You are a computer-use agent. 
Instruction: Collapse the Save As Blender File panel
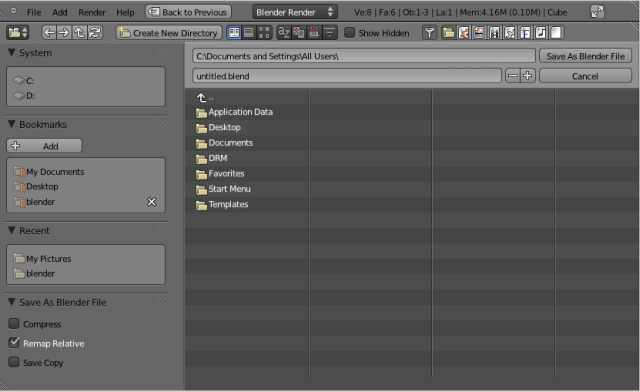tap(11, 302)
